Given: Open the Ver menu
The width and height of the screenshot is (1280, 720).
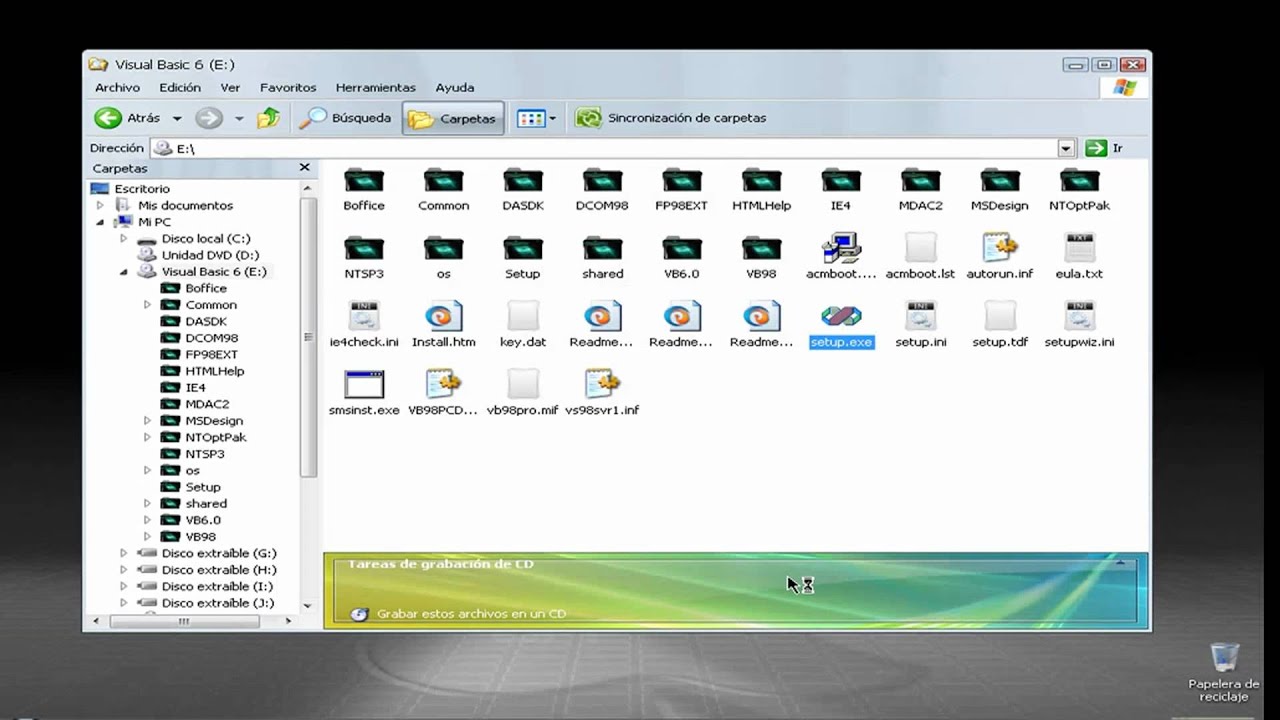Looking at the screenshot, I should (230, 88).
